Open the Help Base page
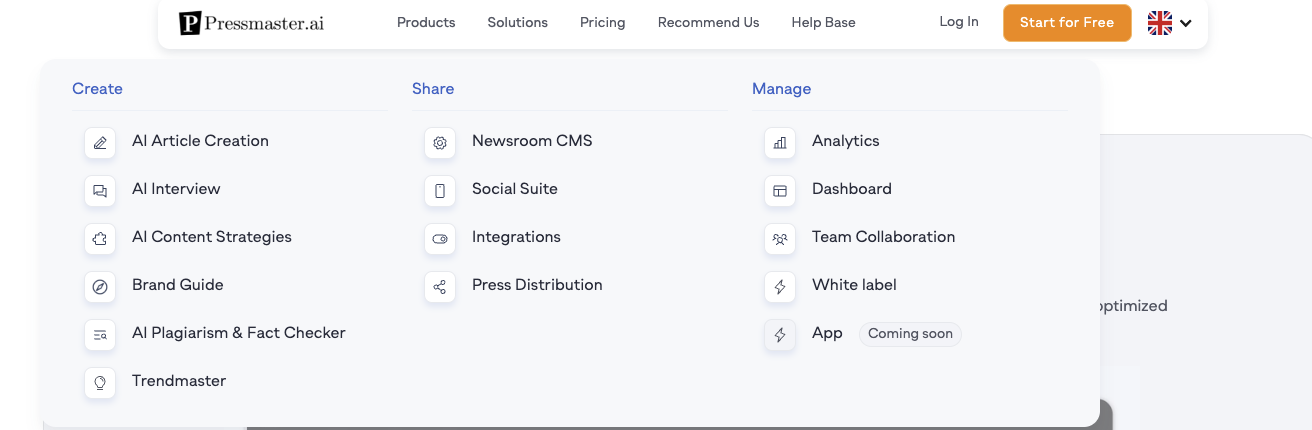This screenshot has width=1312, height=430. pos(824,22)
